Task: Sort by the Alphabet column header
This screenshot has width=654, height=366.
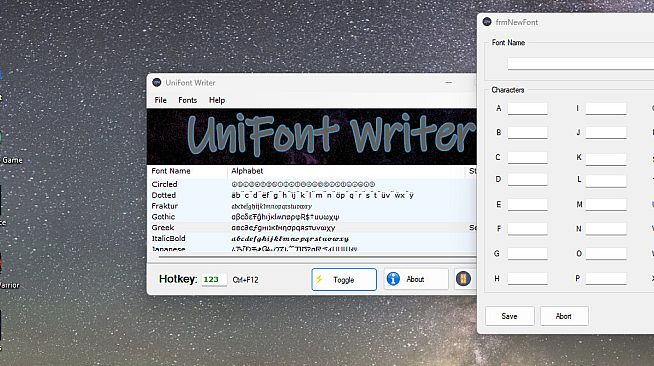Action: click(x=346, y=171)
